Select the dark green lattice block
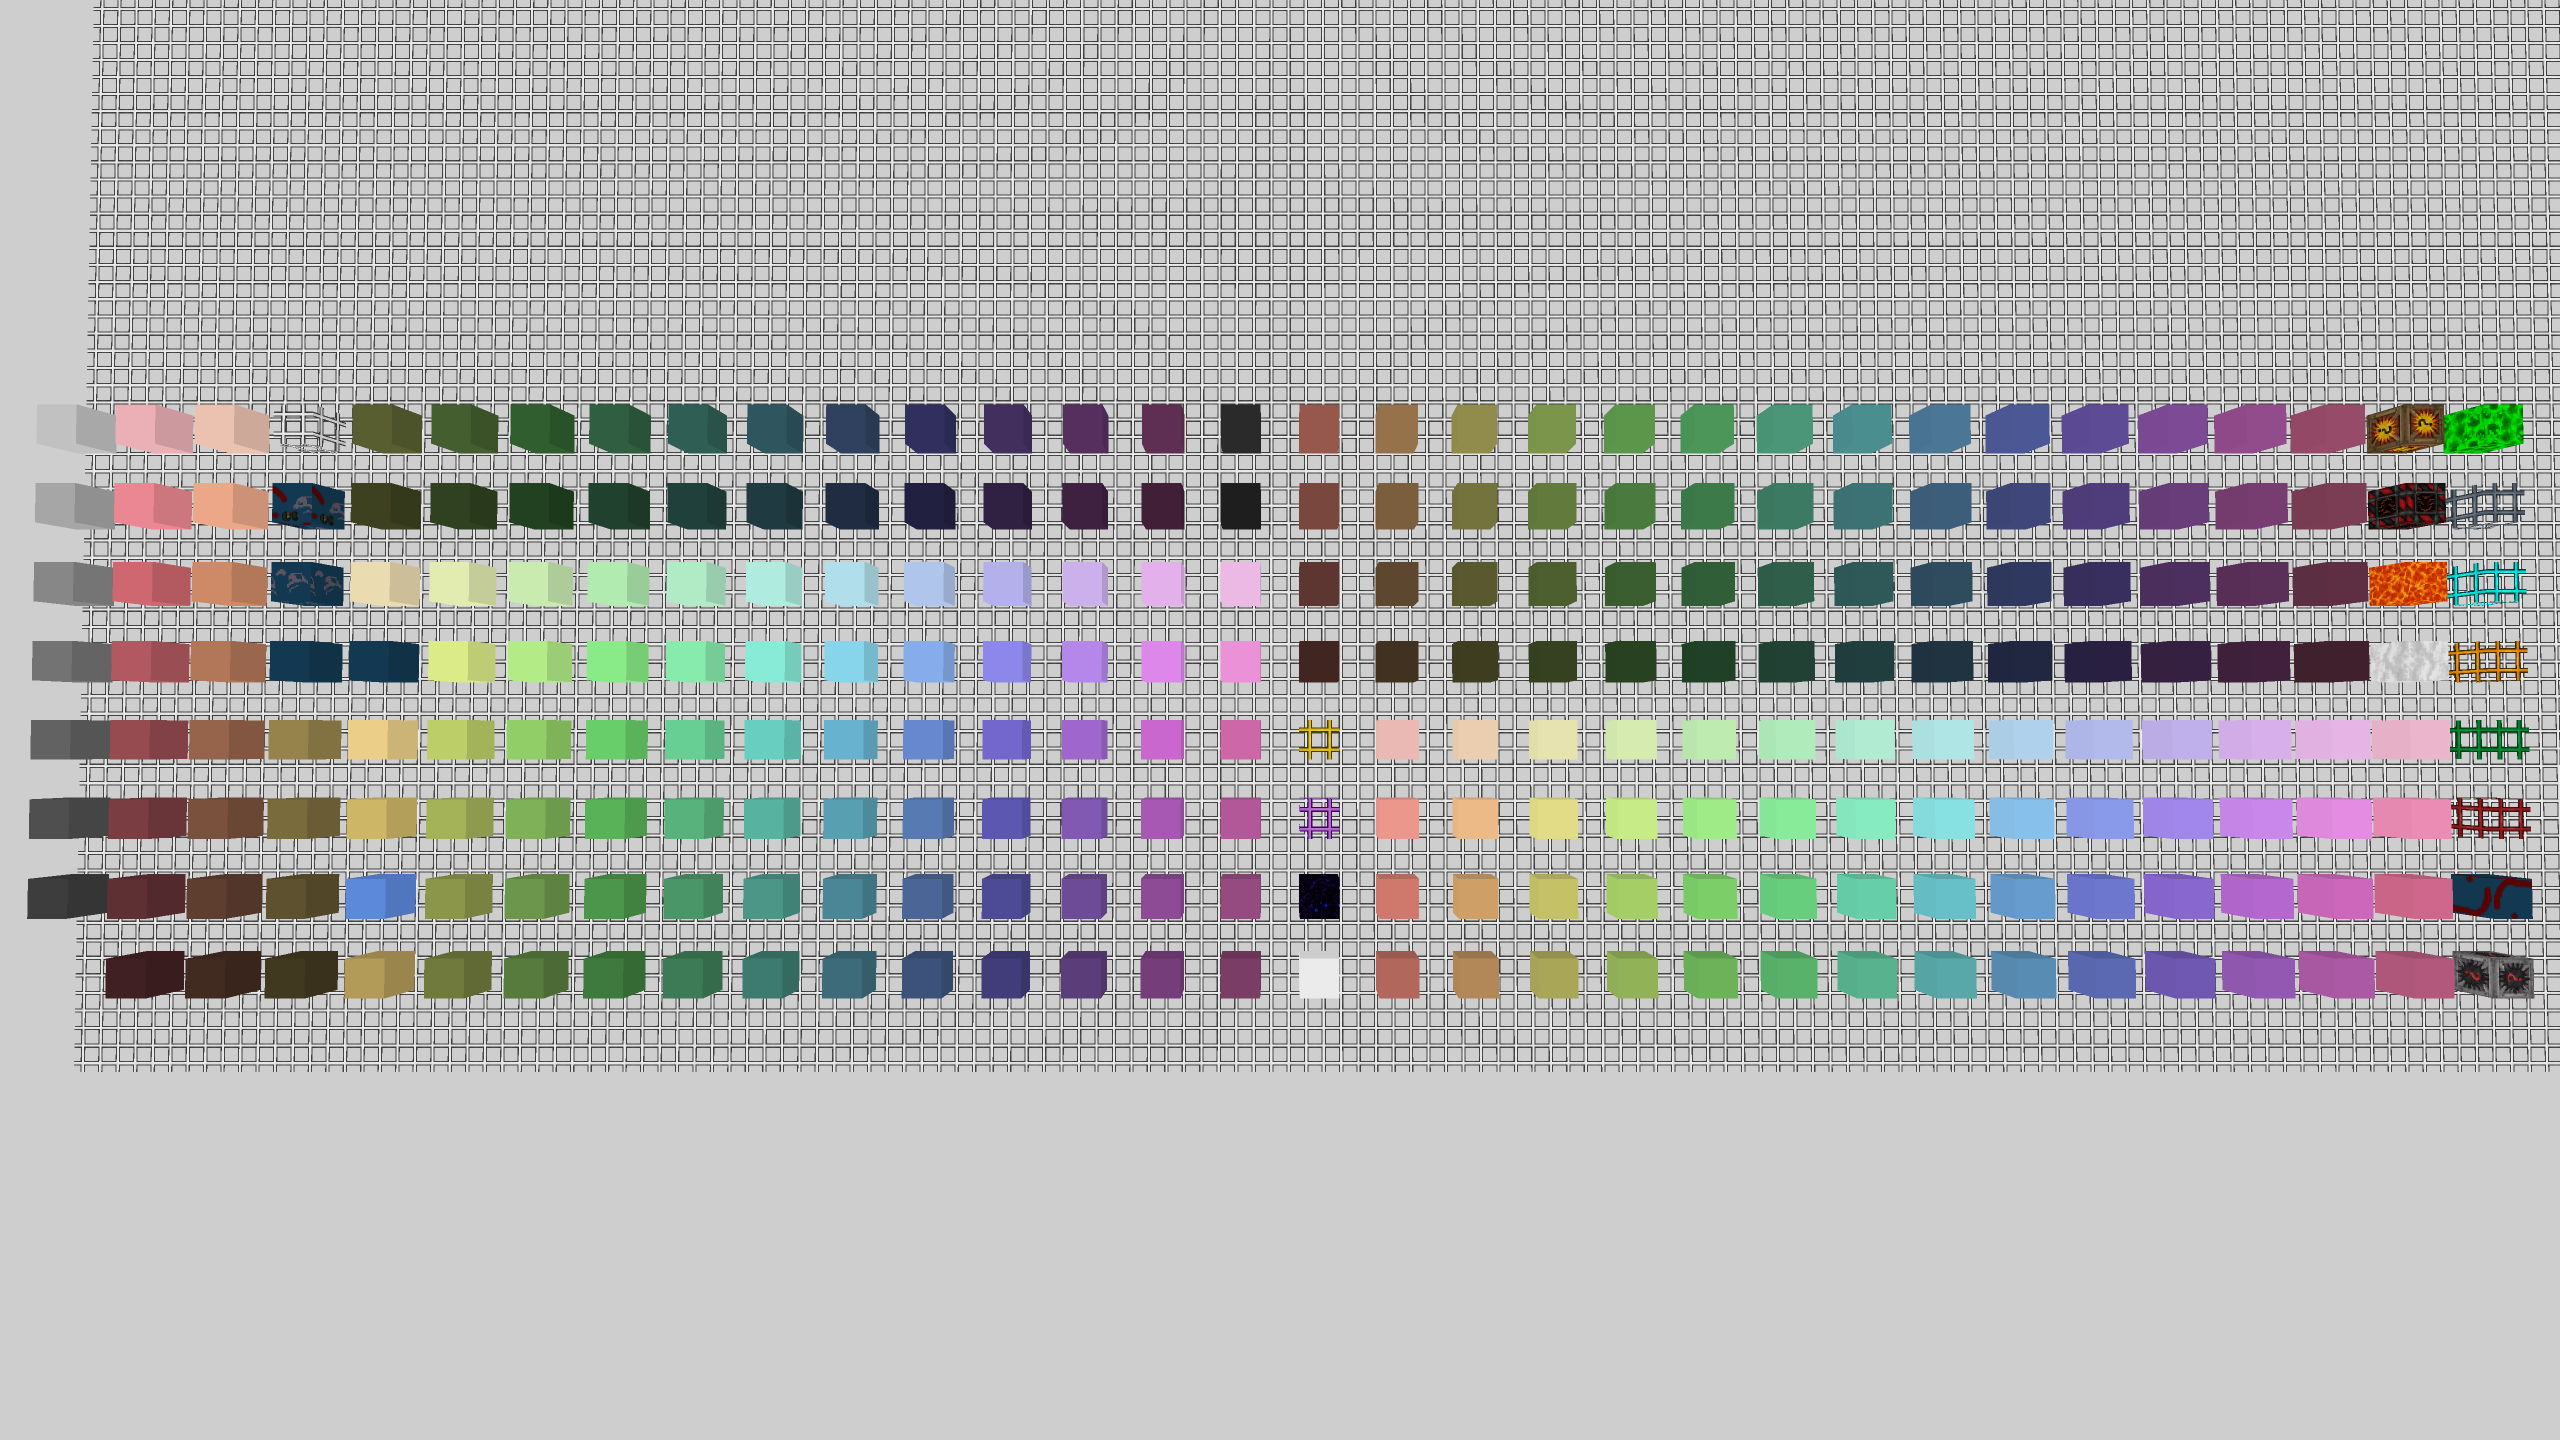Image resolution: width=2560 pixels, height=1440 pixels. point(2490,739)
